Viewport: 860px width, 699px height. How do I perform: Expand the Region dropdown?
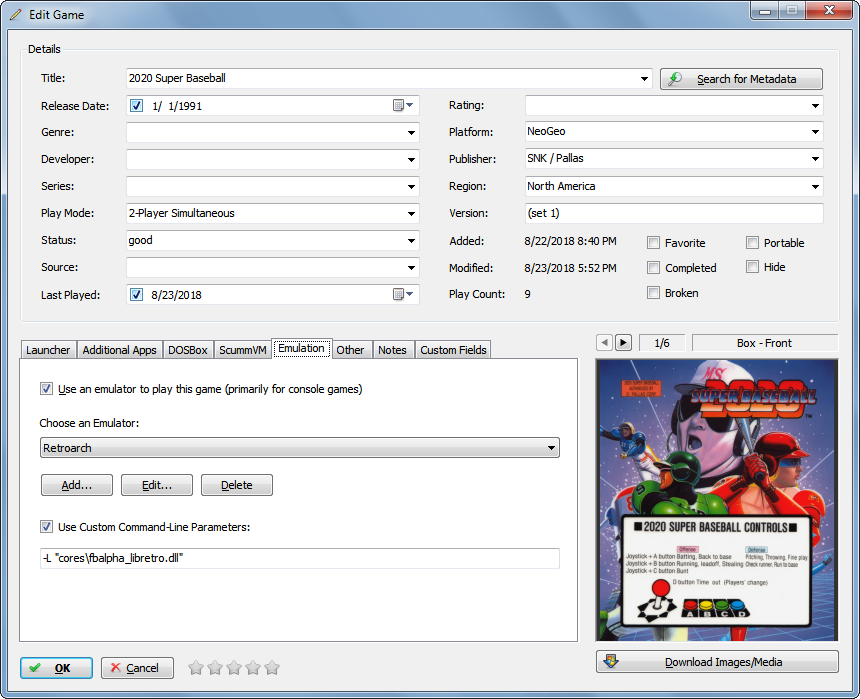[816, 187]
